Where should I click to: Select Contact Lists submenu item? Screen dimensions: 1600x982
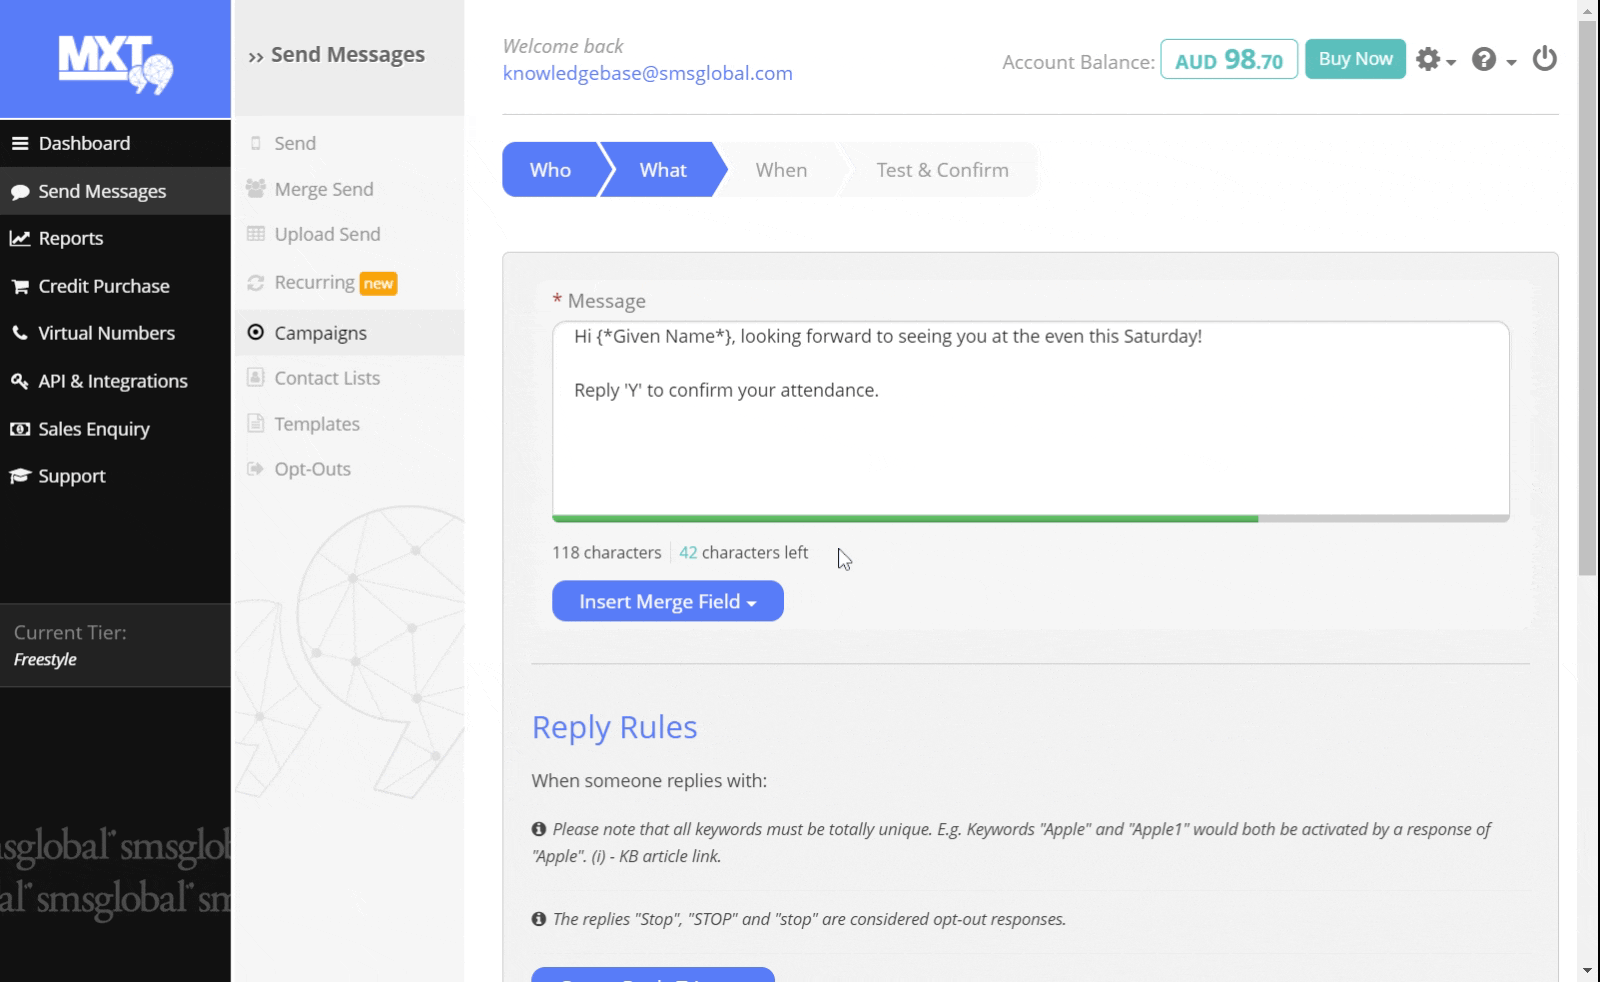click(326, 378)
